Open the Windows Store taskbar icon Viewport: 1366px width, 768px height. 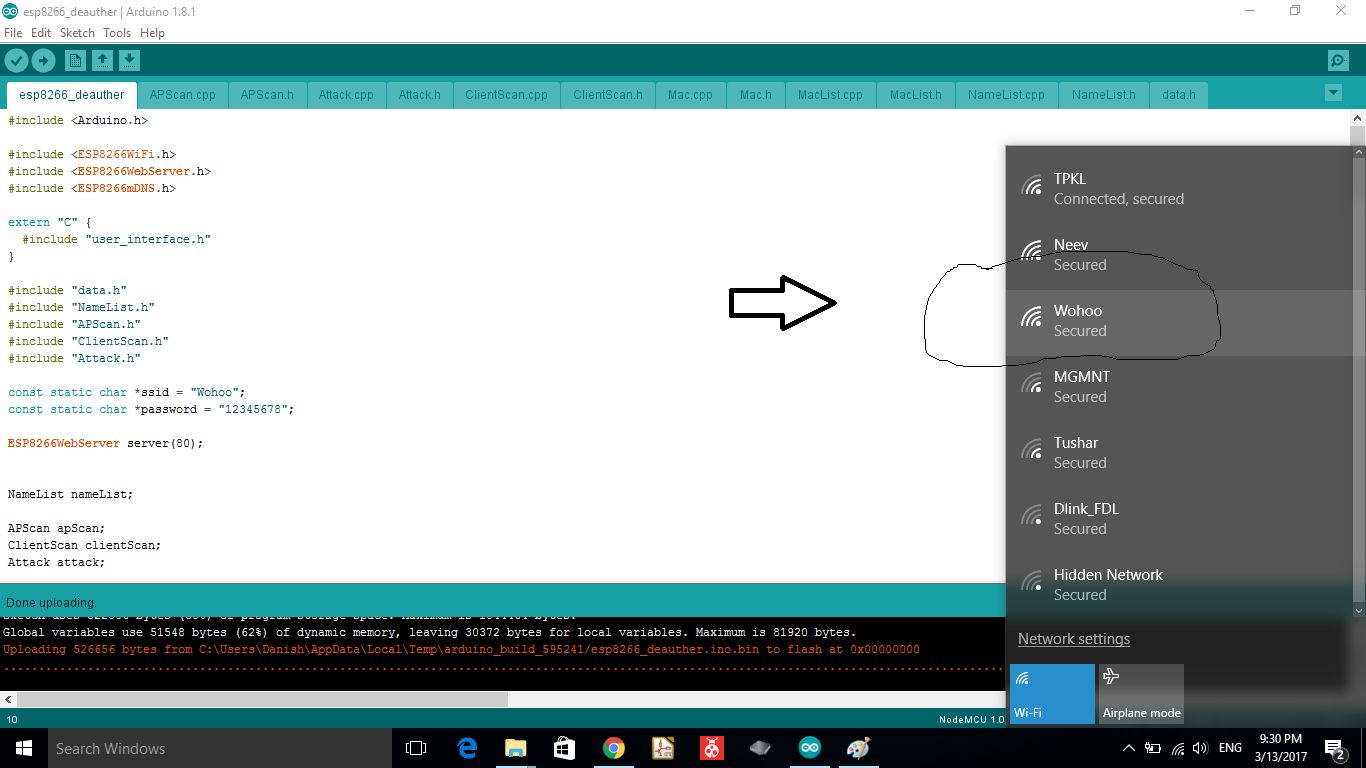(564, 748)
